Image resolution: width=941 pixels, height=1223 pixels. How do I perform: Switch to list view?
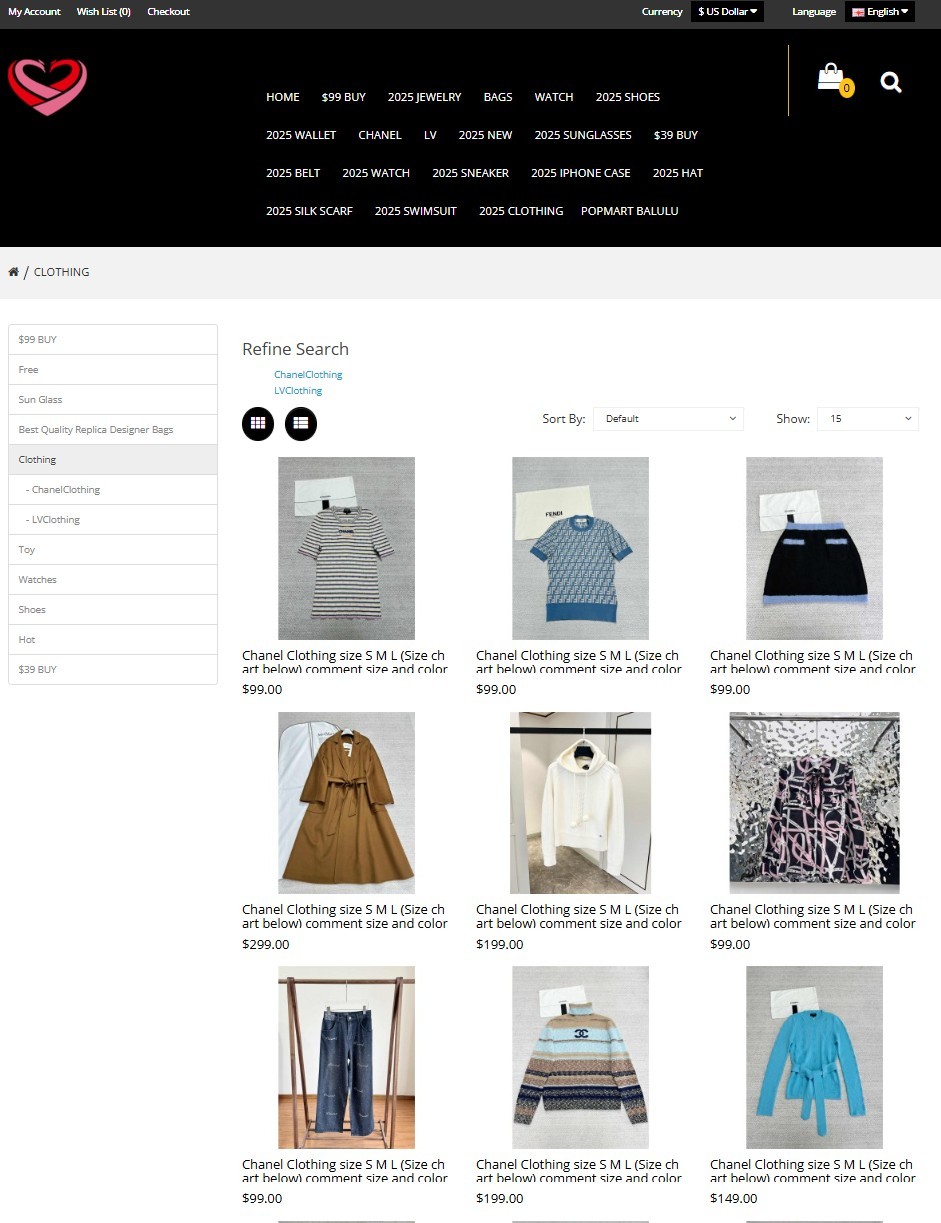pos(301,423)
